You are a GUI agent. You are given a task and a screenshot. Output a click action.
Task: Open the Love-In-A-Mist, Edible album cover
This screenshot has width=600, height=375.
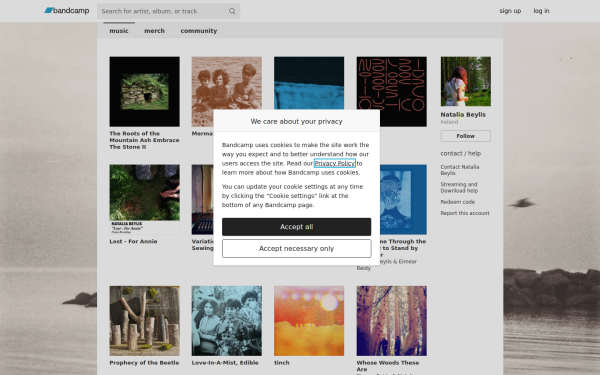227,321
